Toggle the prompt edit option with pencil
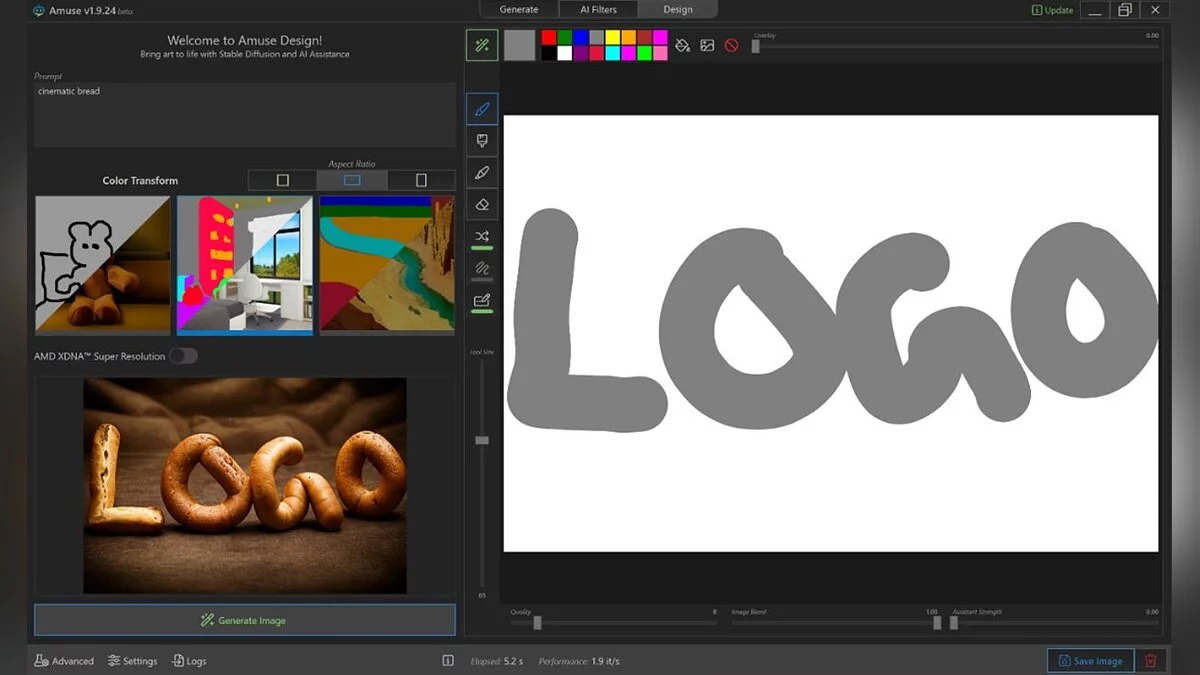The width and height of the screenshot is (1200, 675). coord(482,300)
